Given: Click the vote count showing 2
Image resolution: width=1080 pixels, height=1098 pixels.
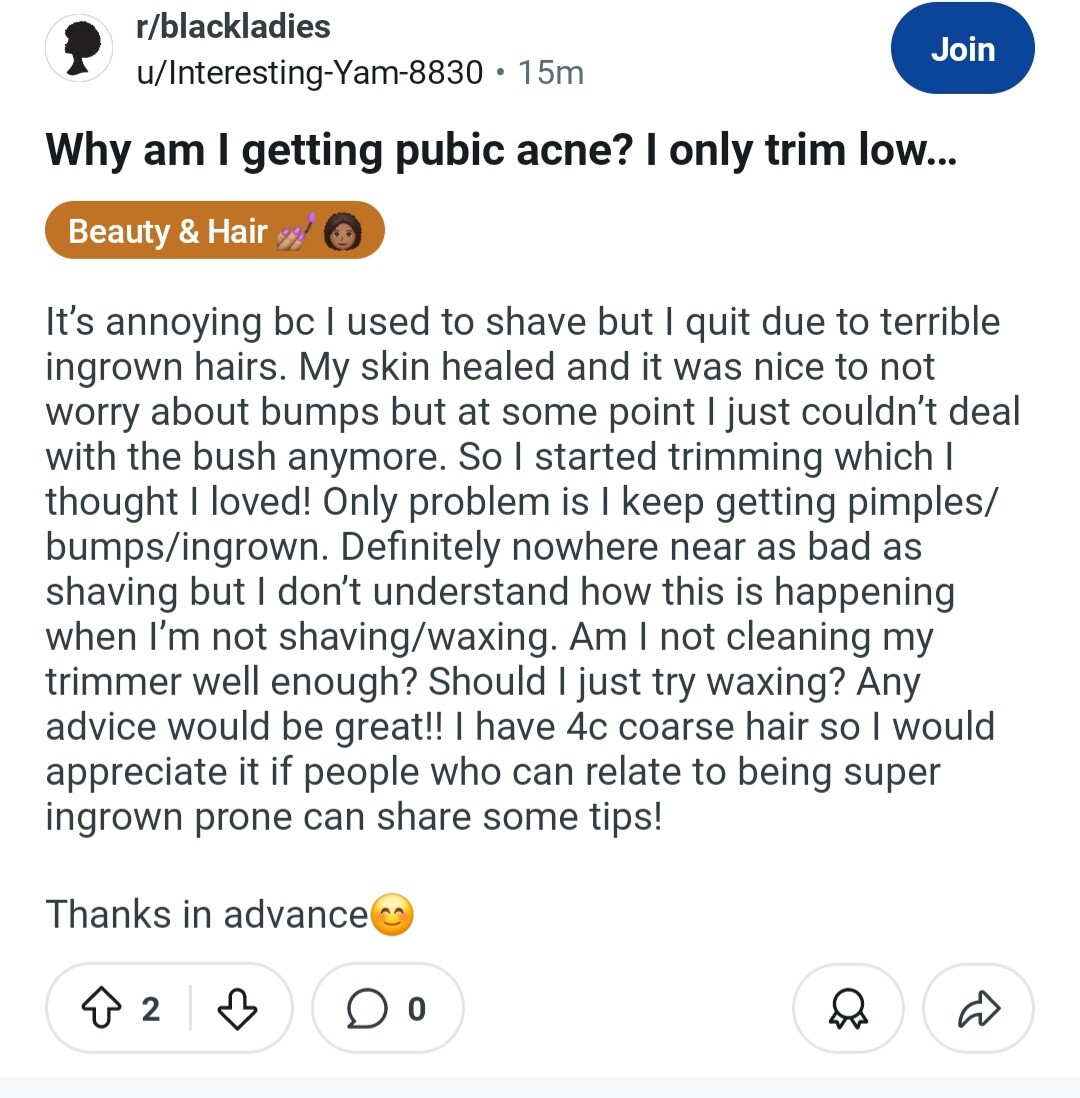Looking at the screenshot, I should pos(150,1010).
